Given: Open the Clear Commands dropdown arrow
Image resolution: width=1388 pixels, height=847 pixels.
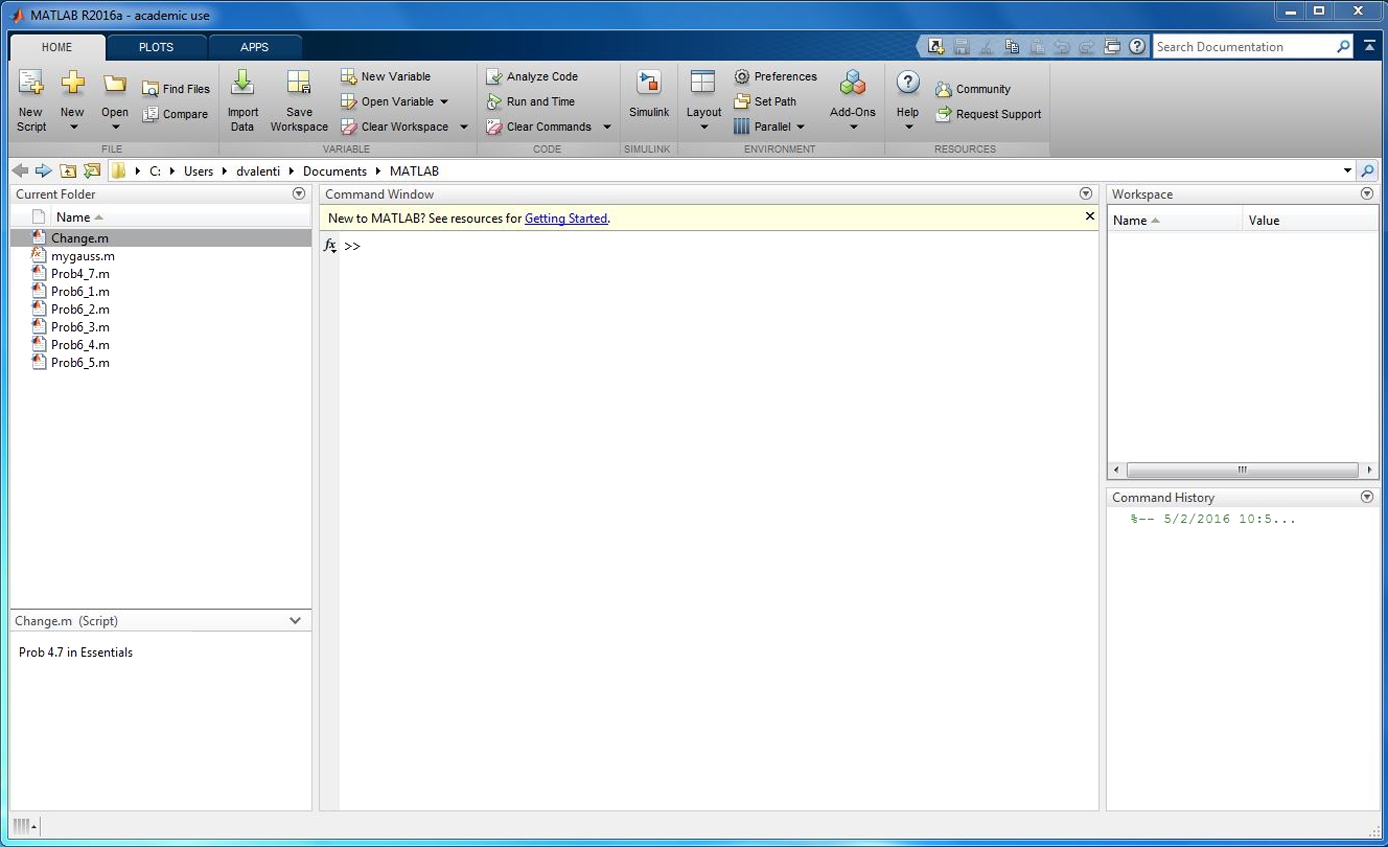Looking at the screenshot, I should click(607, 127).
